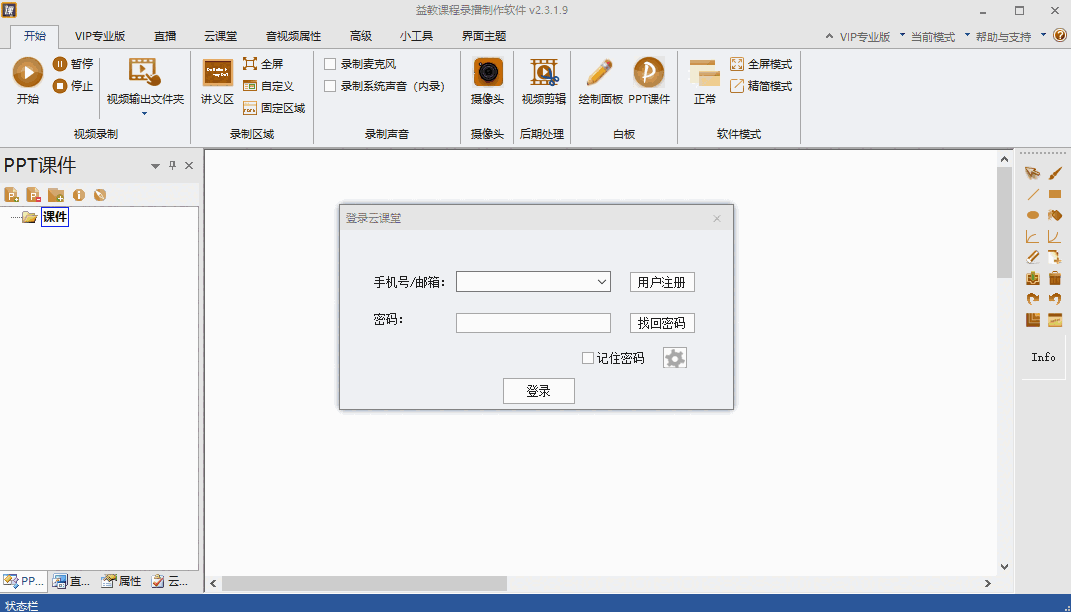
Task: Enable 录制麦克风 microphone recording
Action: pyautogui.click(x=331, y=62)
